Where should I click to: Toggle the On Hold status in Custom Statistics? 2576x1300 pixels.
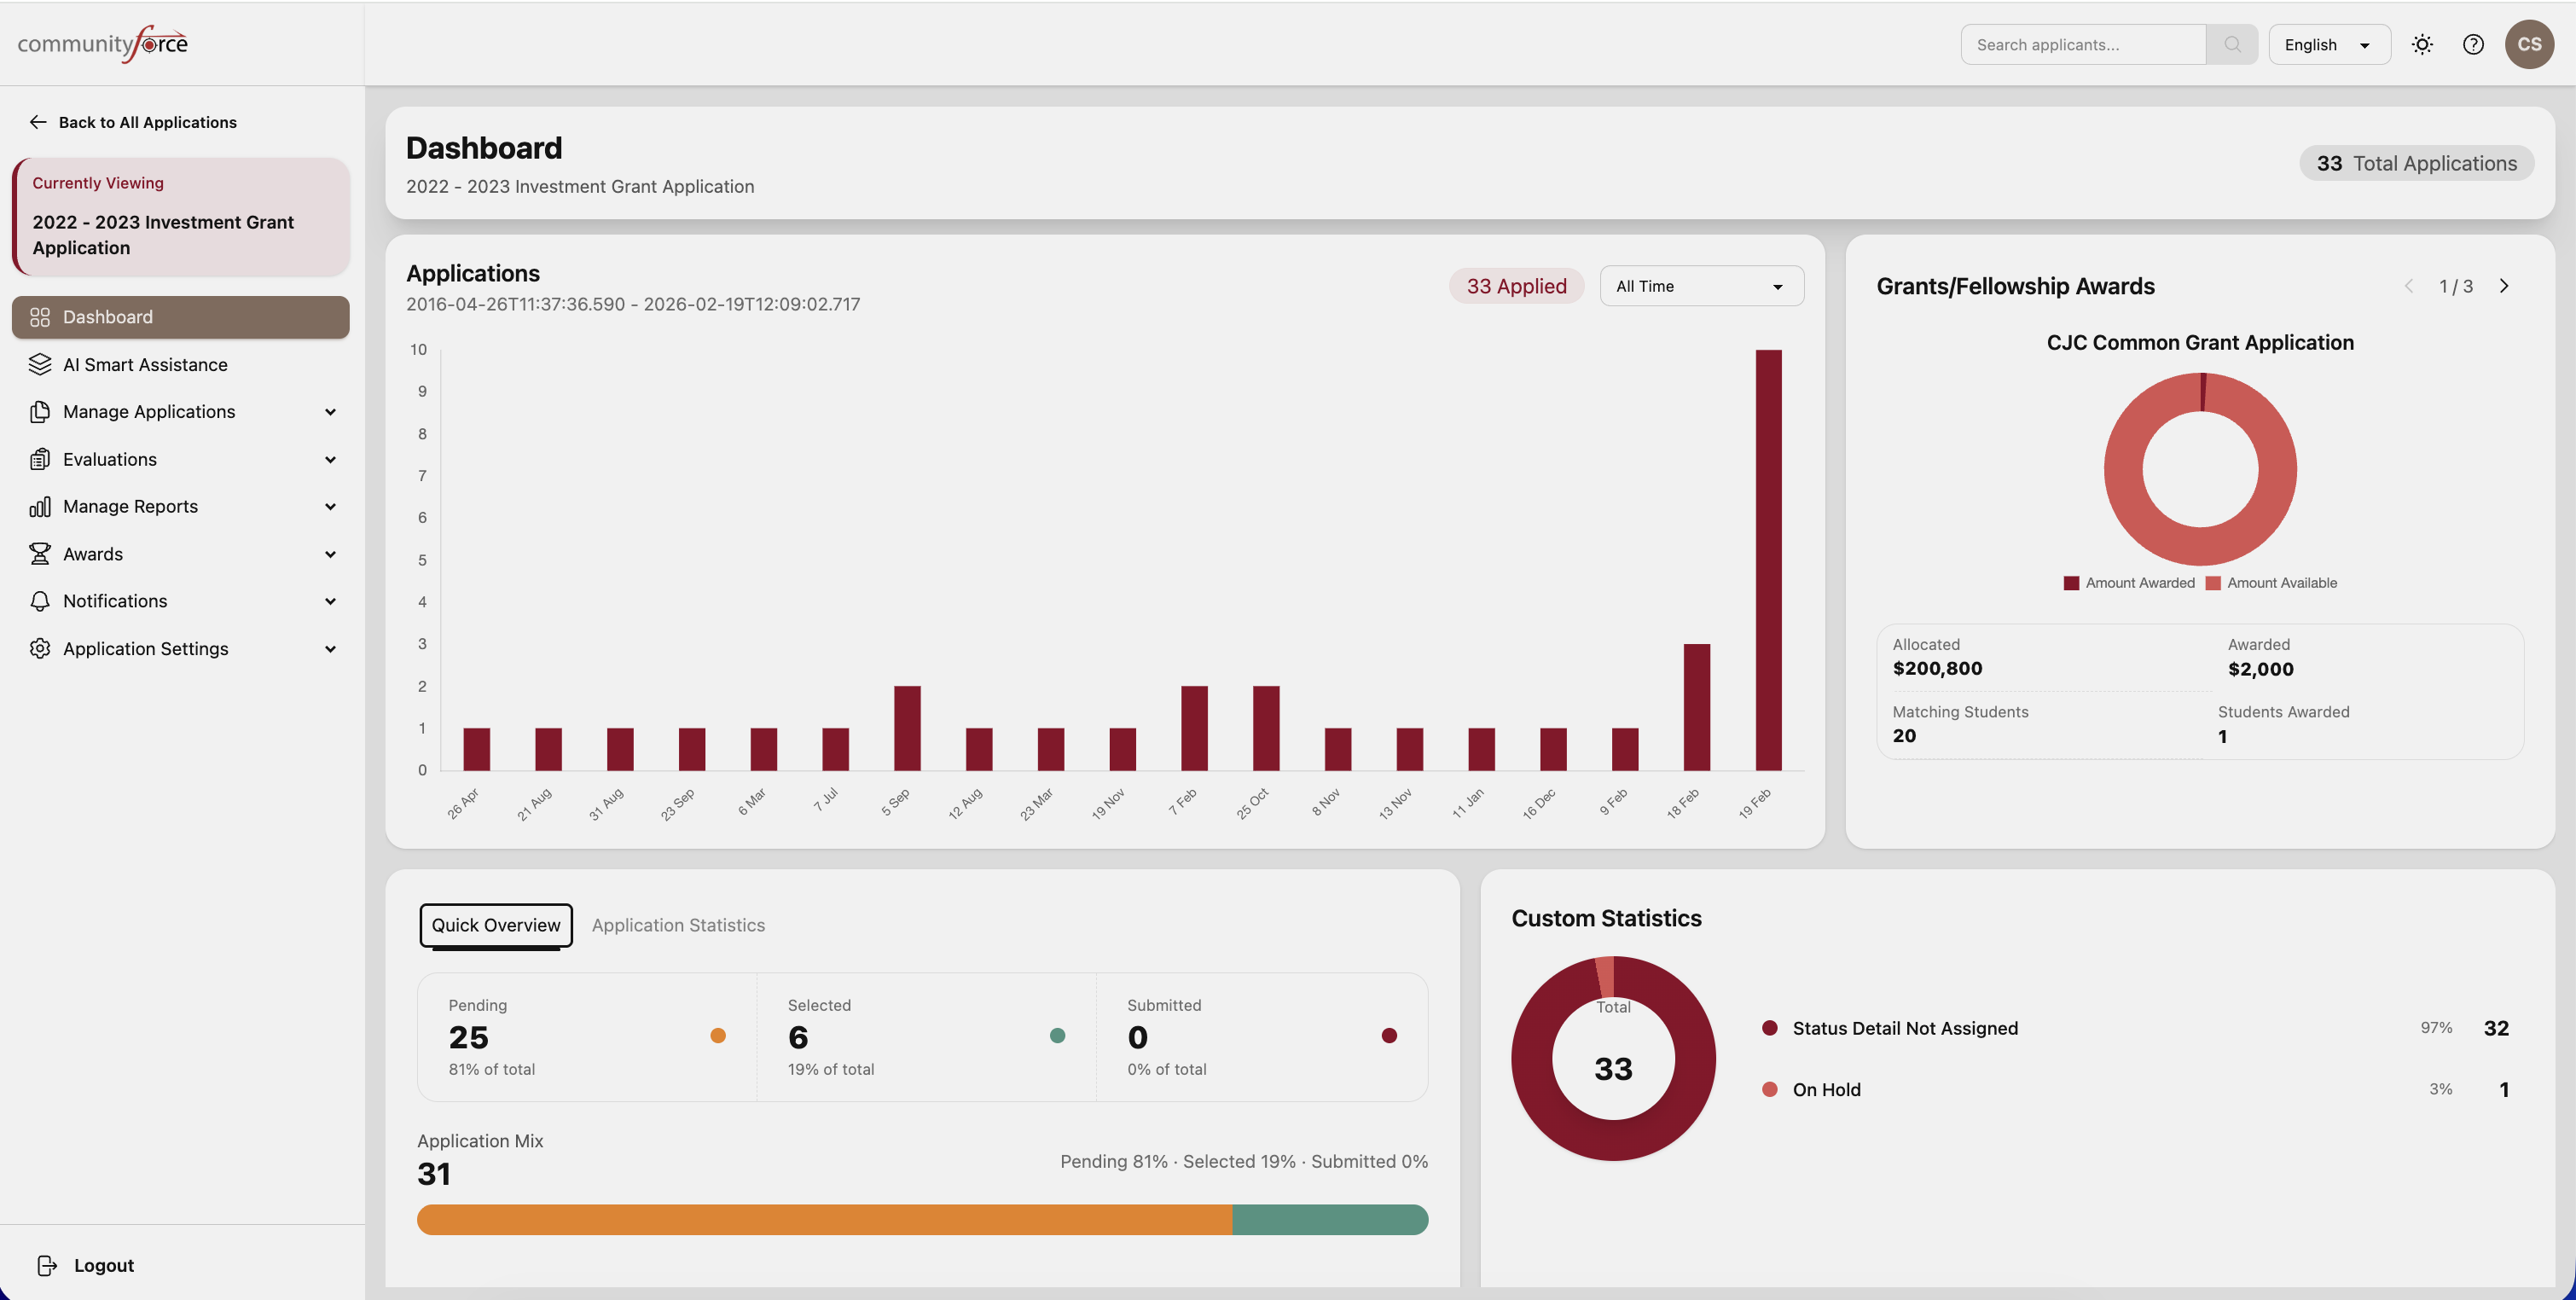(x=1825, y=1089)
